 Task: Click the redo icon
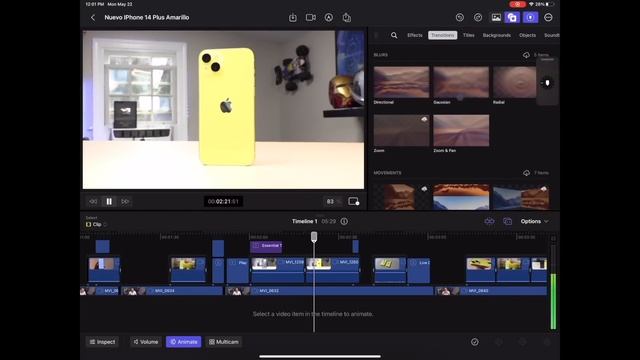point(478,18)
